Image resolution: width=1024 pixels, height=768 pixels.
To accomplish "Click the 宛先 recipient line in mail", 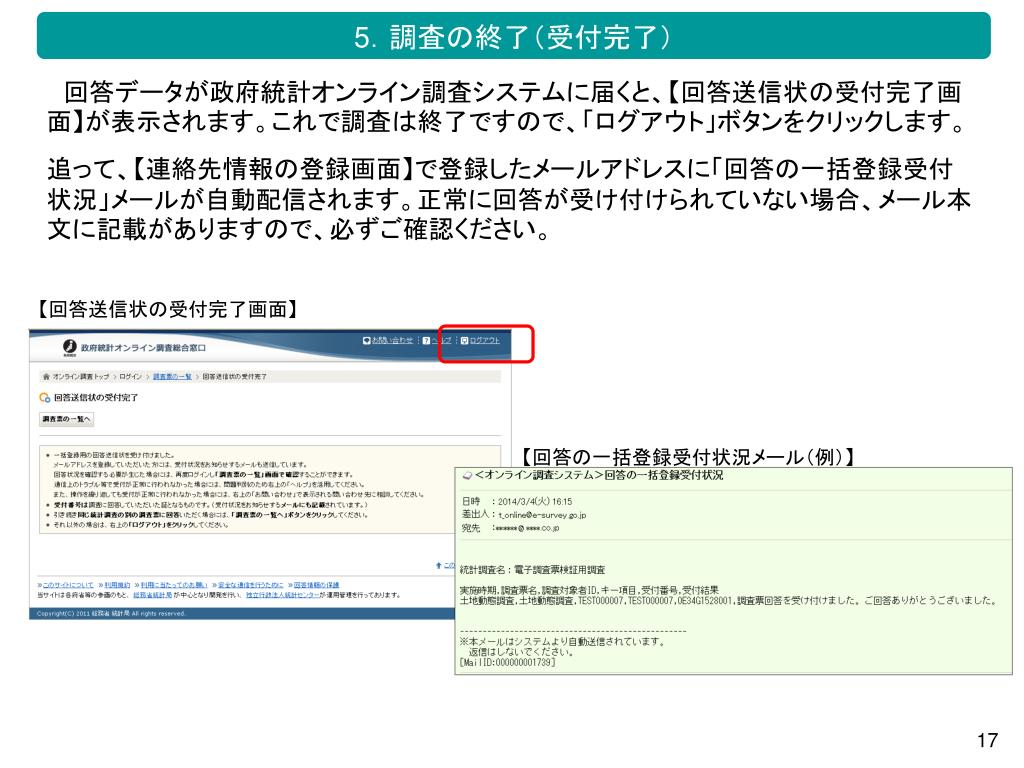I will [510, 528].
